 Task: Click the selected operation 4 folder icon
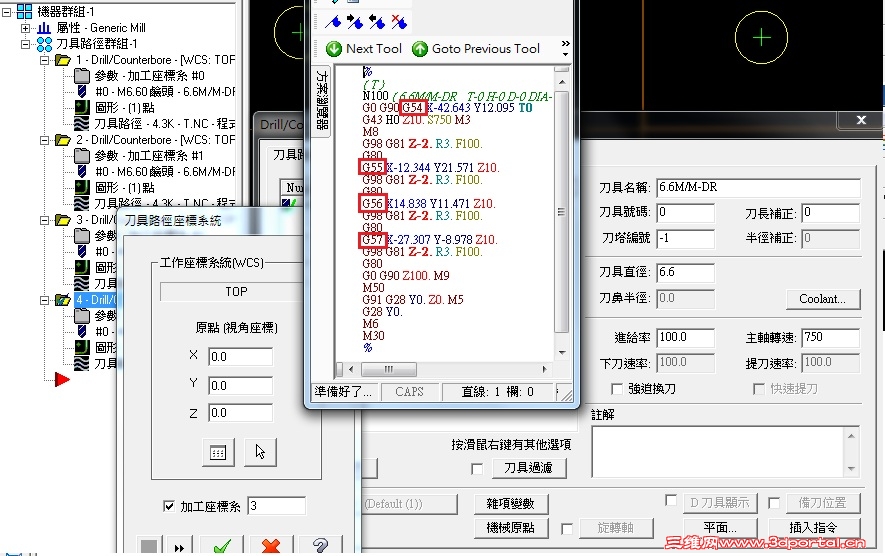(x=63, y=300)
